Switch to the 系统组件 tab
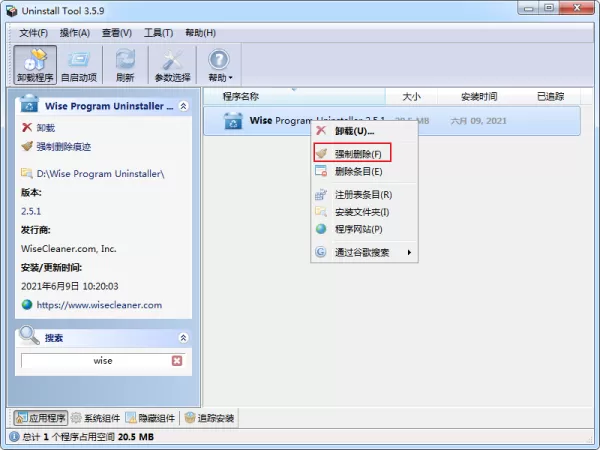 coord(96,418)
